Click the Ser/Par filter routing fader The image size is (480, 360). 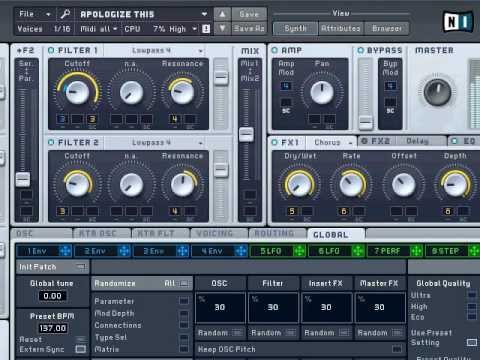tap(23, 179)
